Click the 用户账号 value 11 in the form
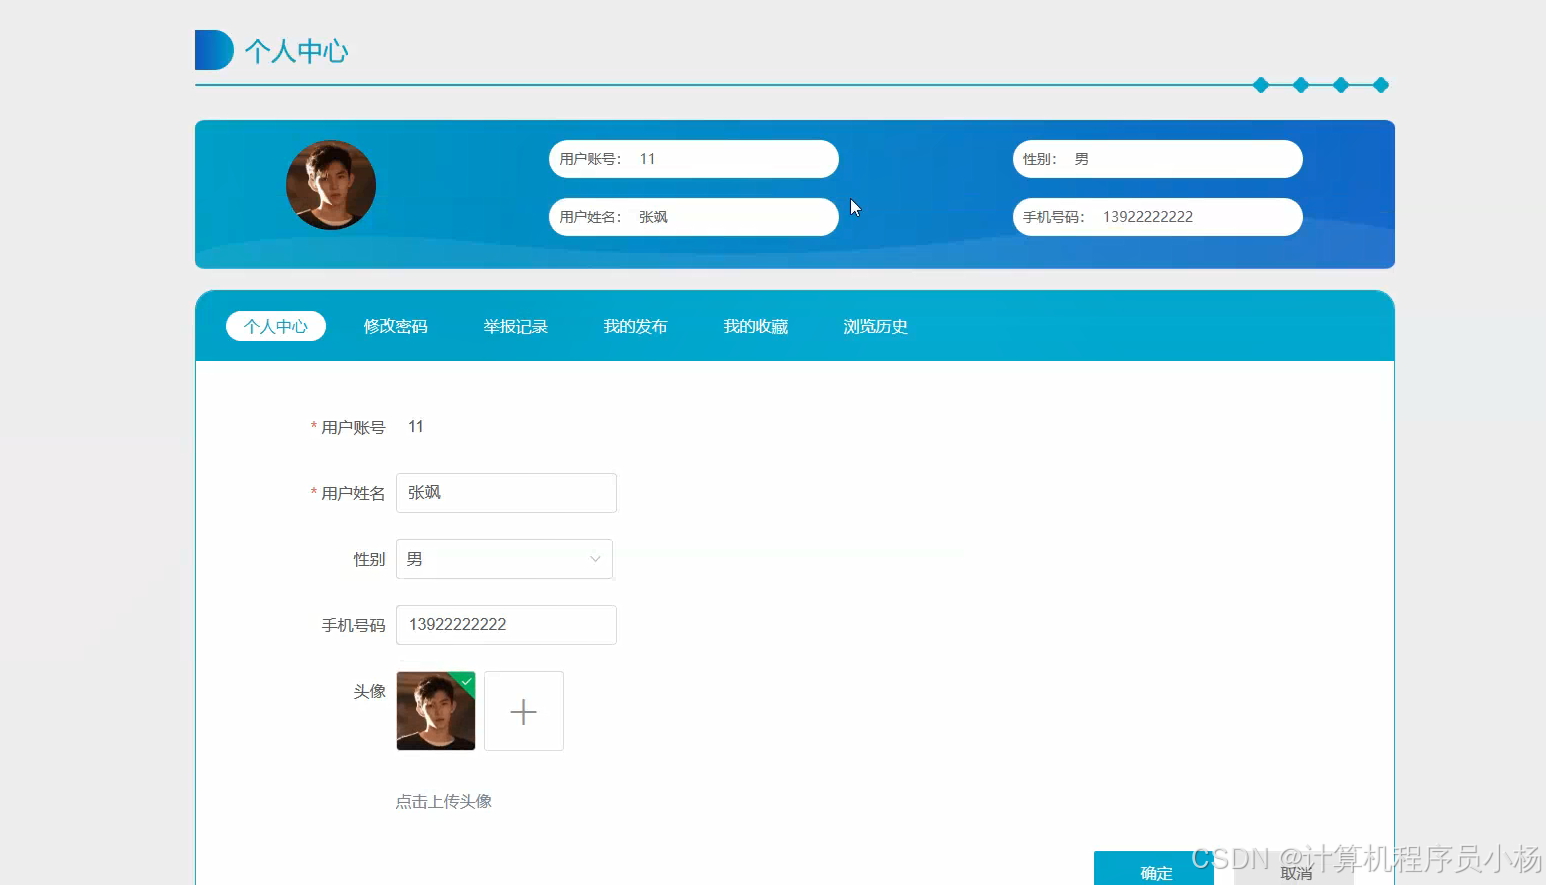Image resolution: width=1546 pixels, height=885 pixels. pos(416,427)
